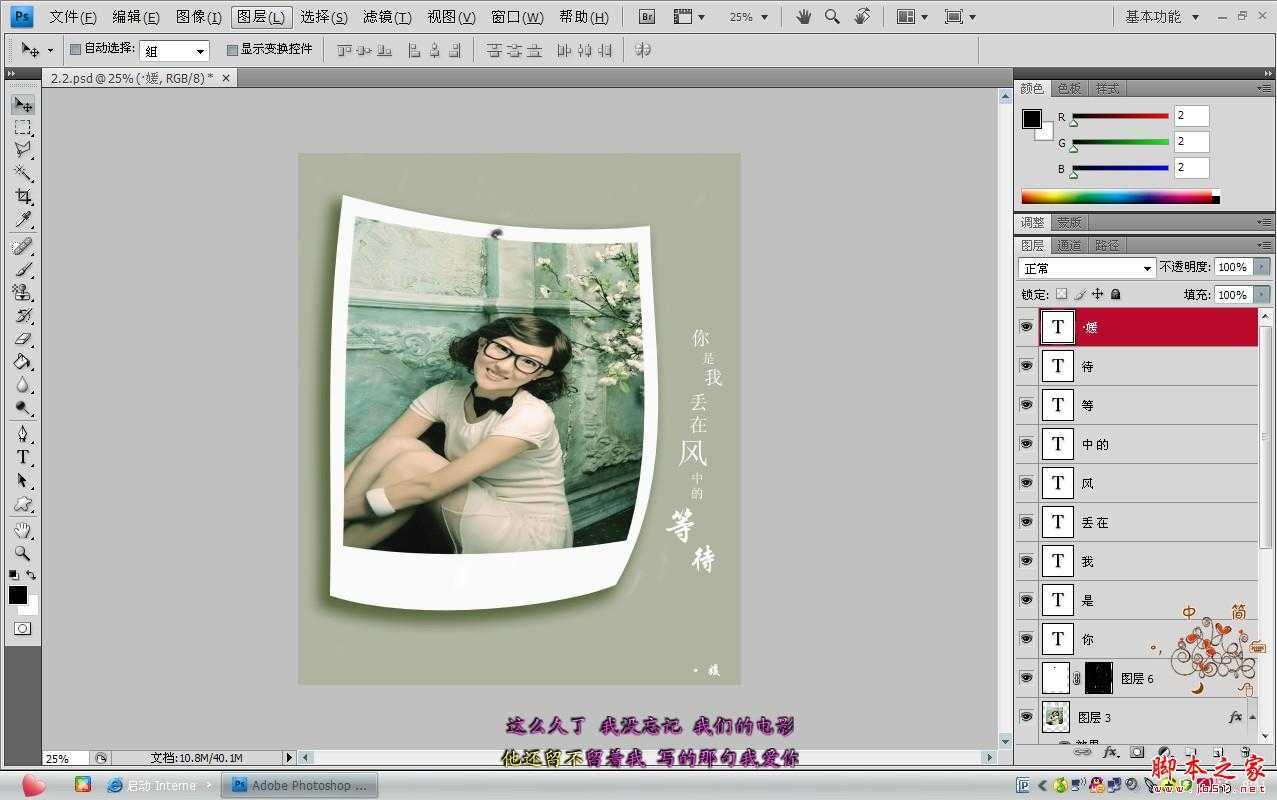Hide the 中的 text layer
The image size is (1277, 800).
[x=1026, y=444]
